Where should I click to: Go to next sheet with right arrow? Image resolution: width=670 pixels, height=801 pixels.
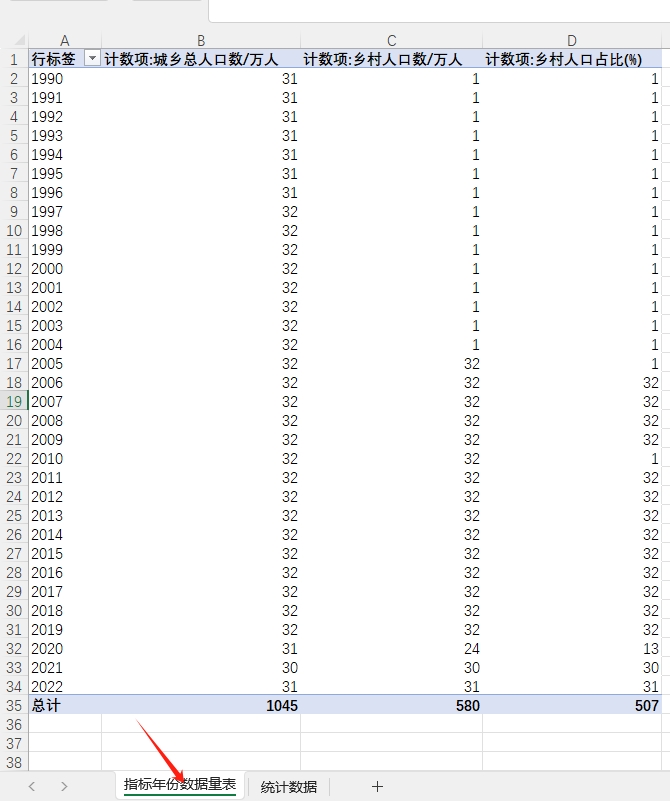tap(64, 787)
